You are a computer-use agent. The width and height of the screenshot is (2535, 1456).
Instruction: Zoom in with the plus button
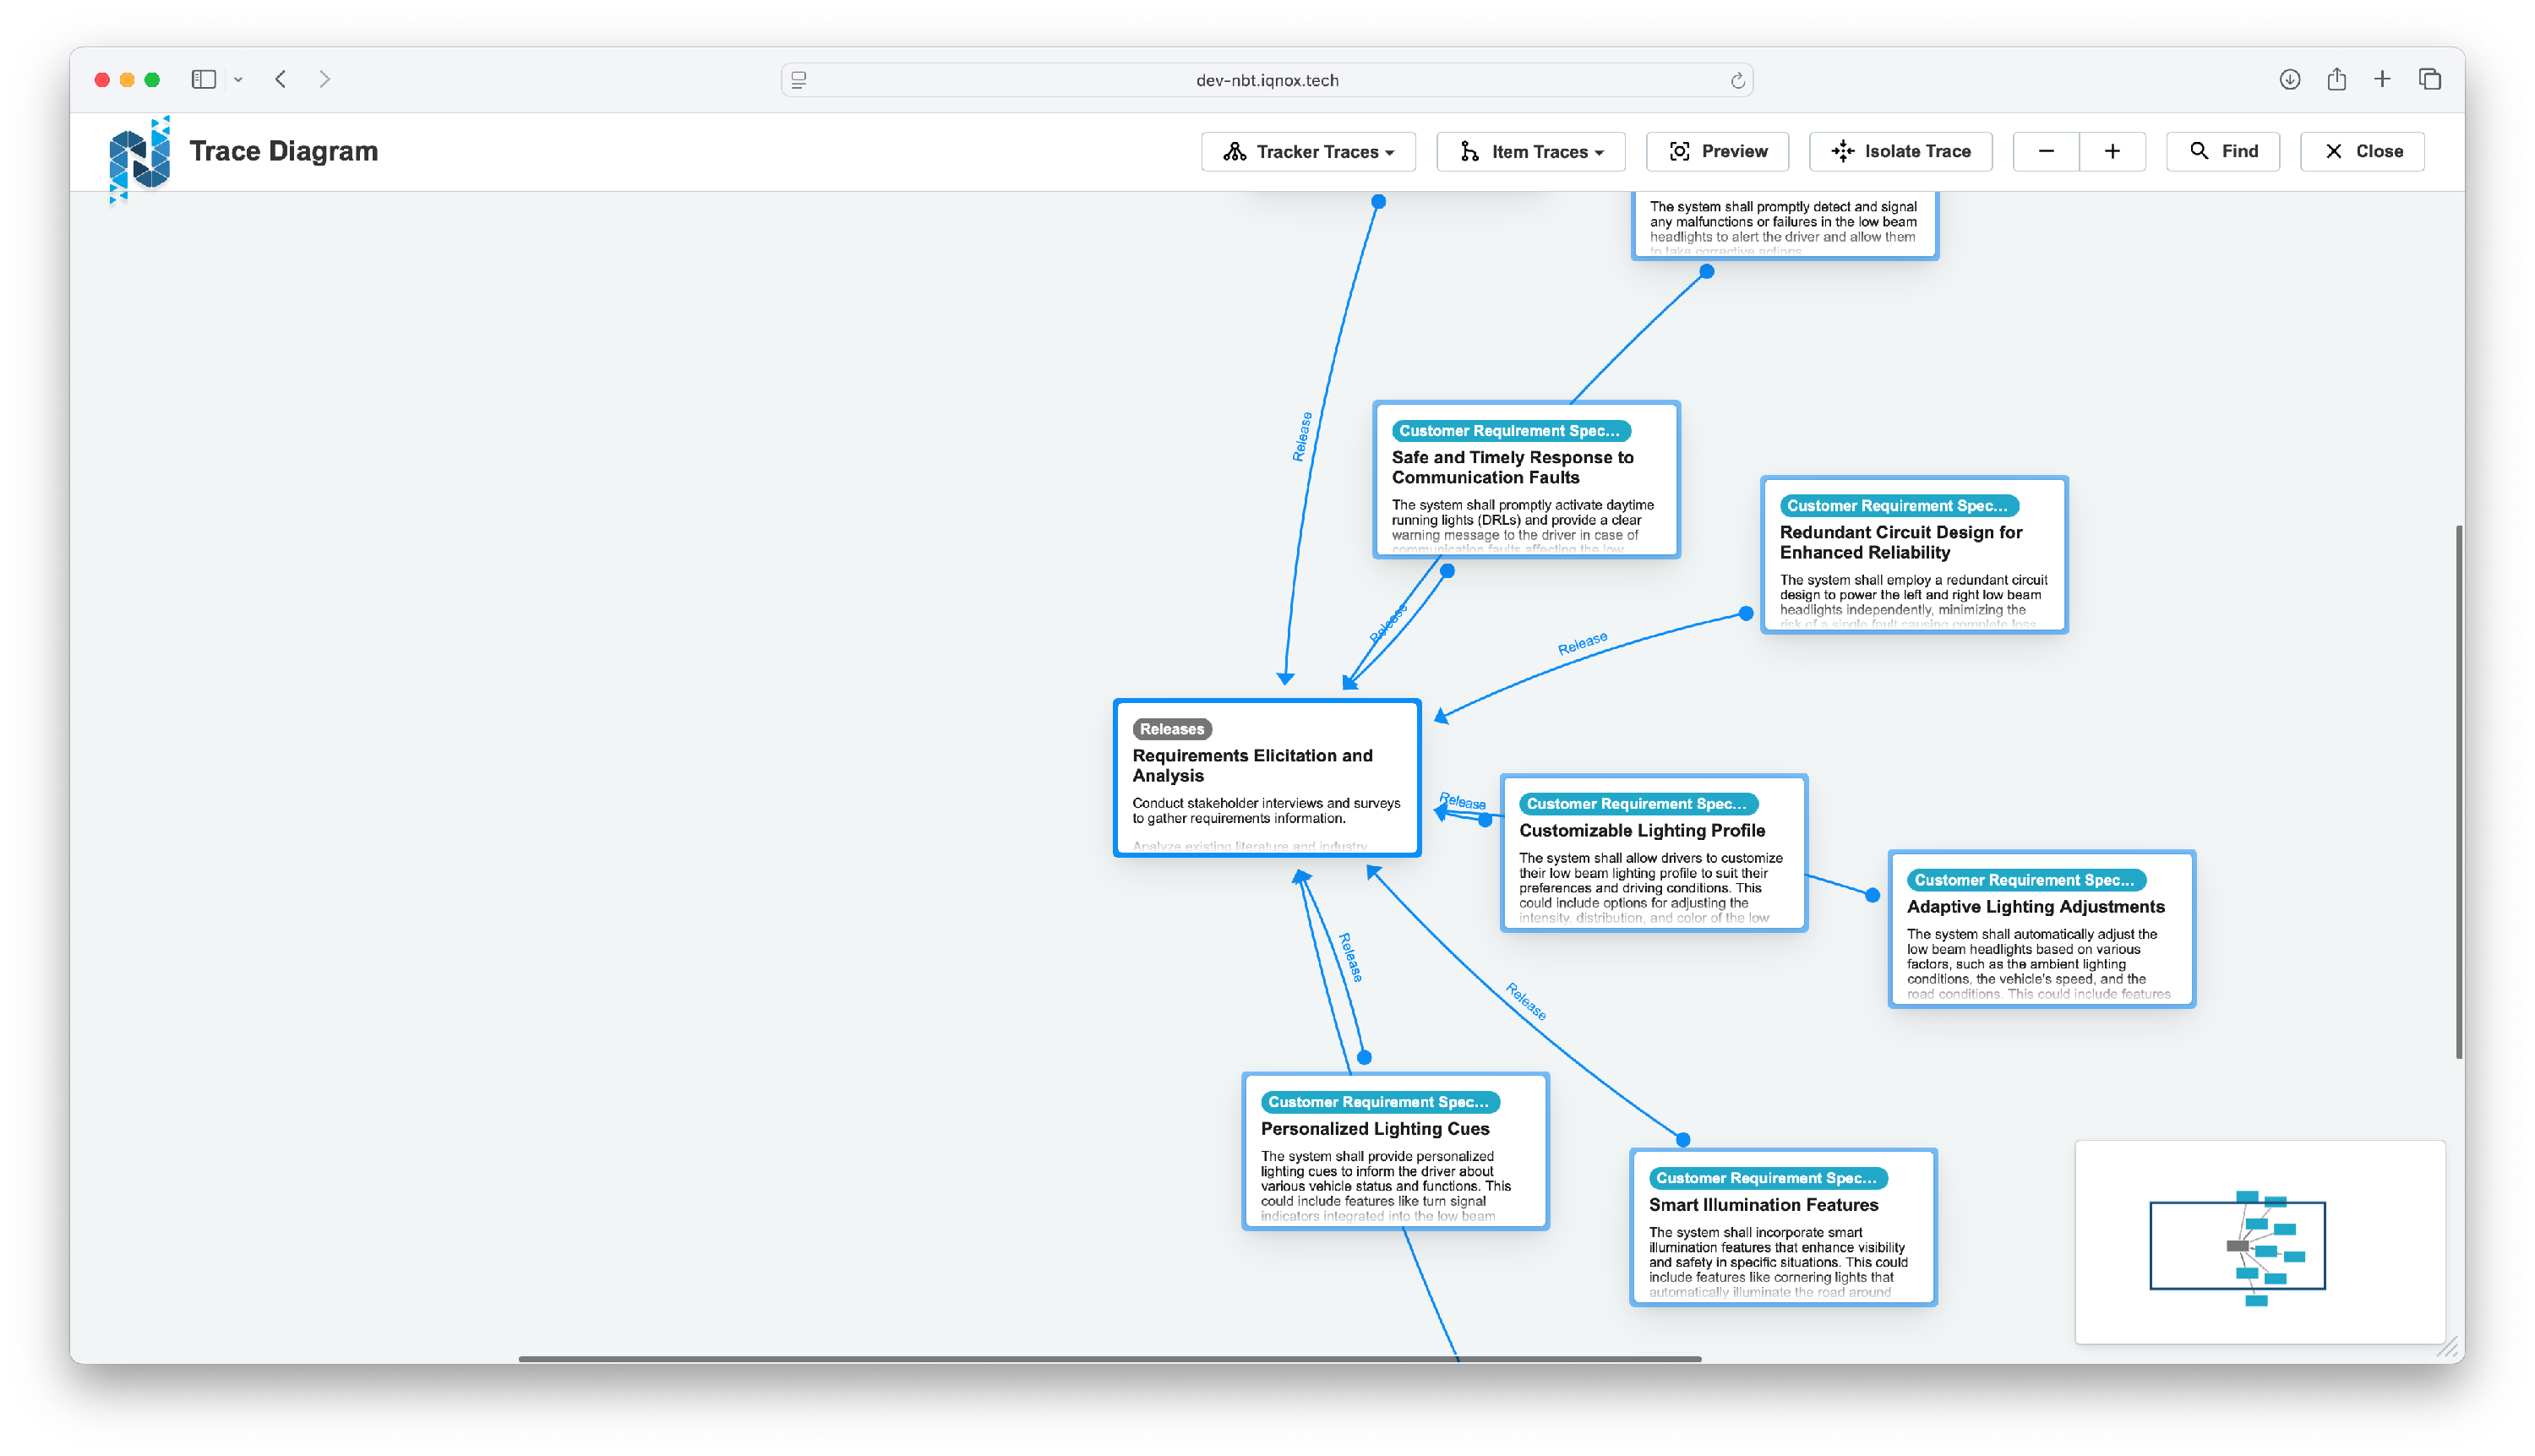tap(2112, 151)
